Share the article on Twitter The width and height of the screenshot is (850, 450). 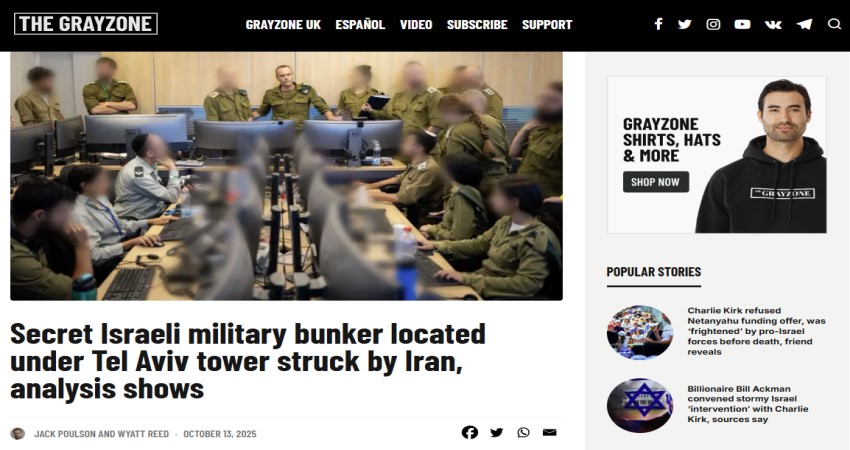497,432
